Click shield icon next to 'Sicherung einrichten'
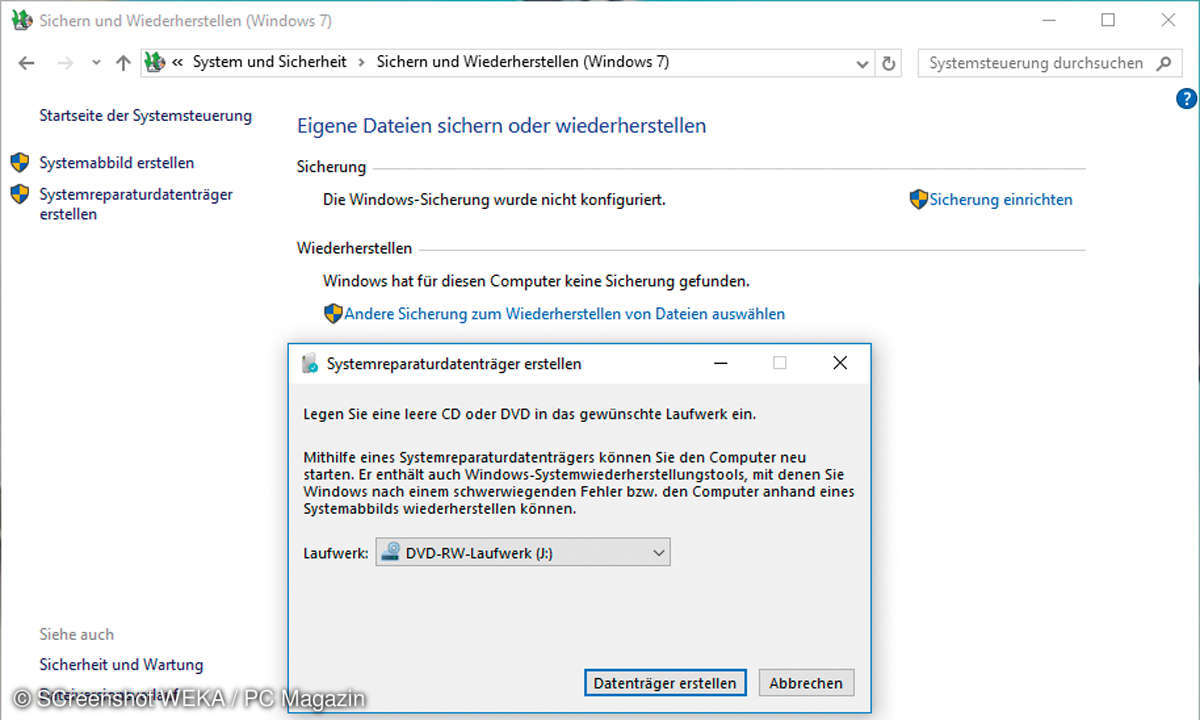 click(919, 200)
